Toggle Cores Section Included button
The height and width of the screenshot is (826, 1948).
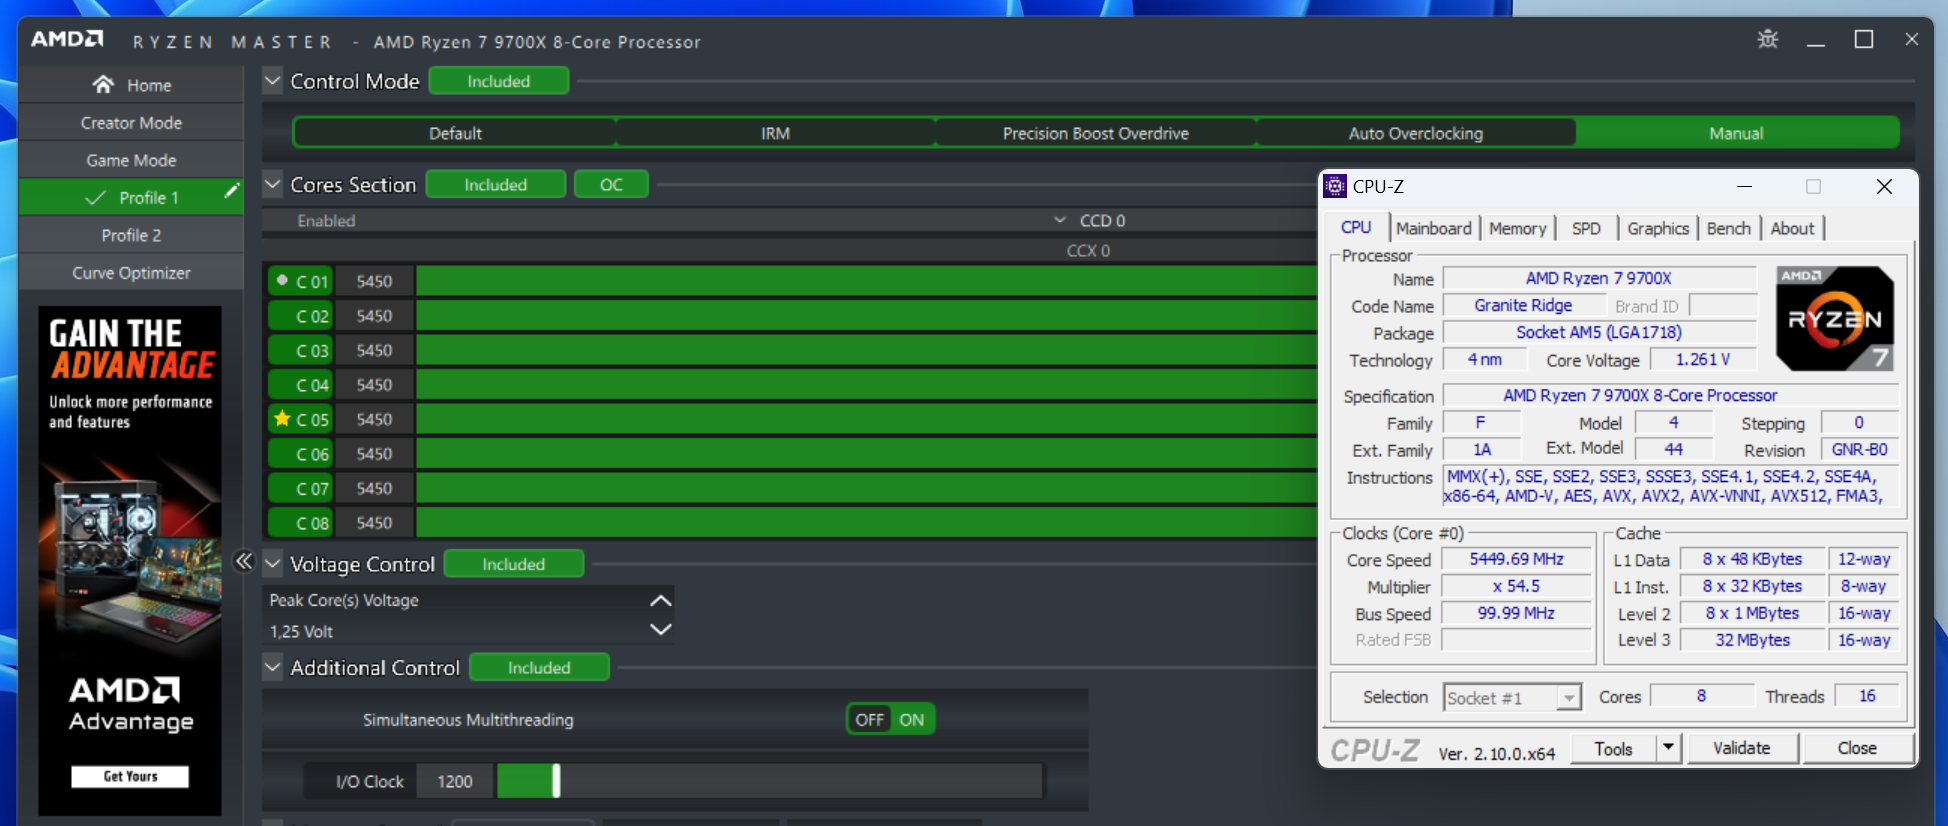coord(496,185)
